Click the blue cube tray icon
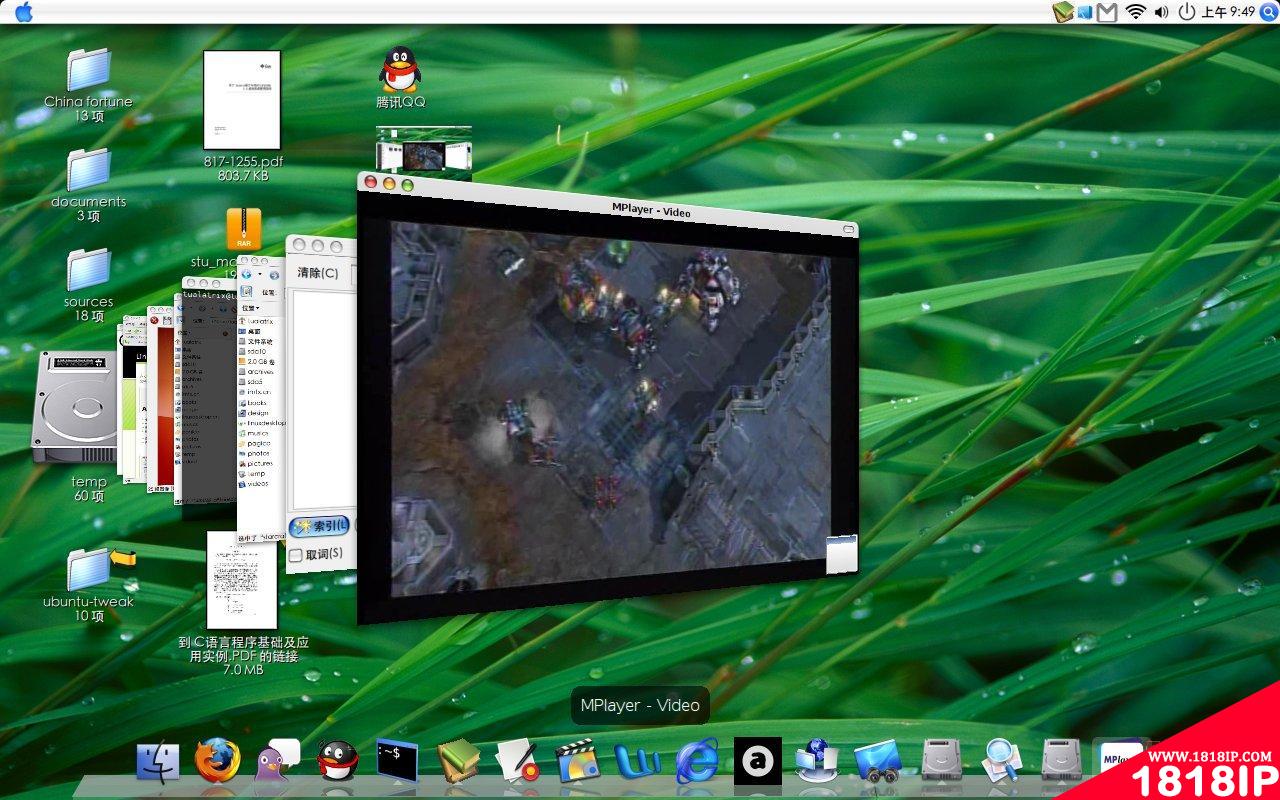The height and width of the screenshot is (800, 1280). [1085, 12]
